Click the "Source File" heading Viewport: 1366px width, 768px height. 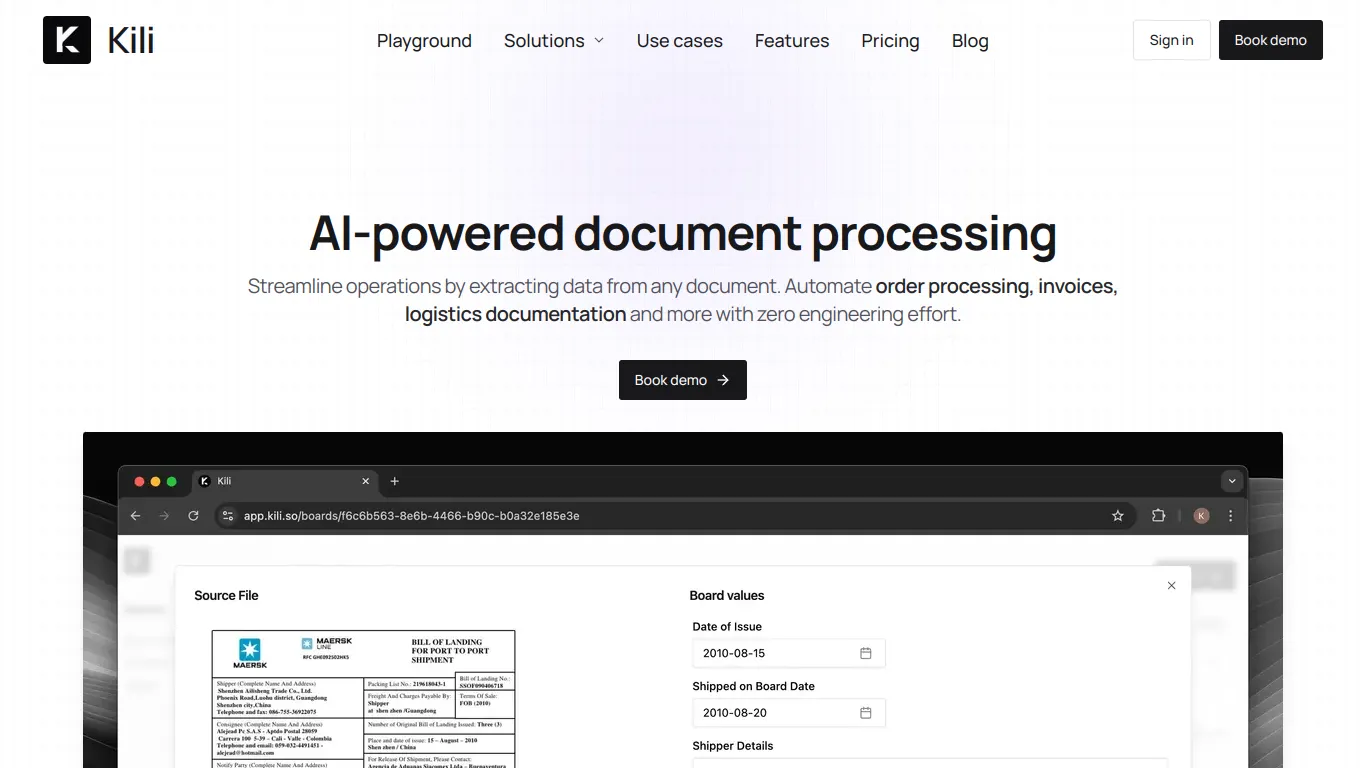click(x=226, y=595)
